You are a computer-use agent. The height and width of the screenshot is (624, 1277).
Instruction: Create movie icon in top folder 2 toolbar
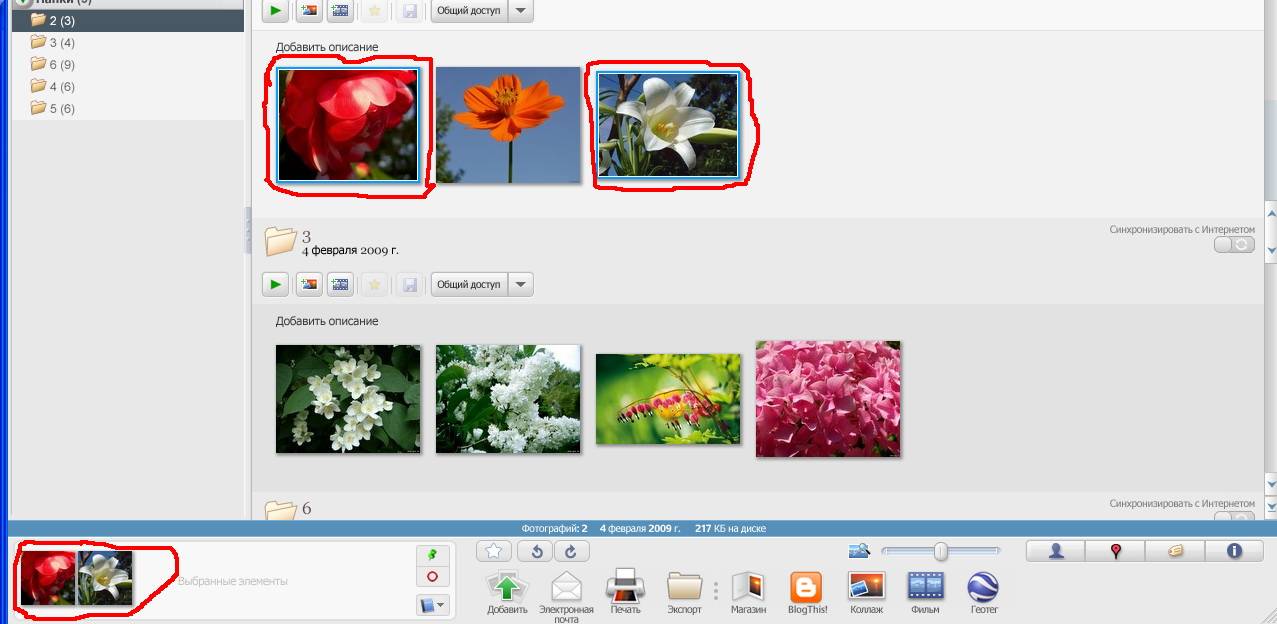[340, 11]
